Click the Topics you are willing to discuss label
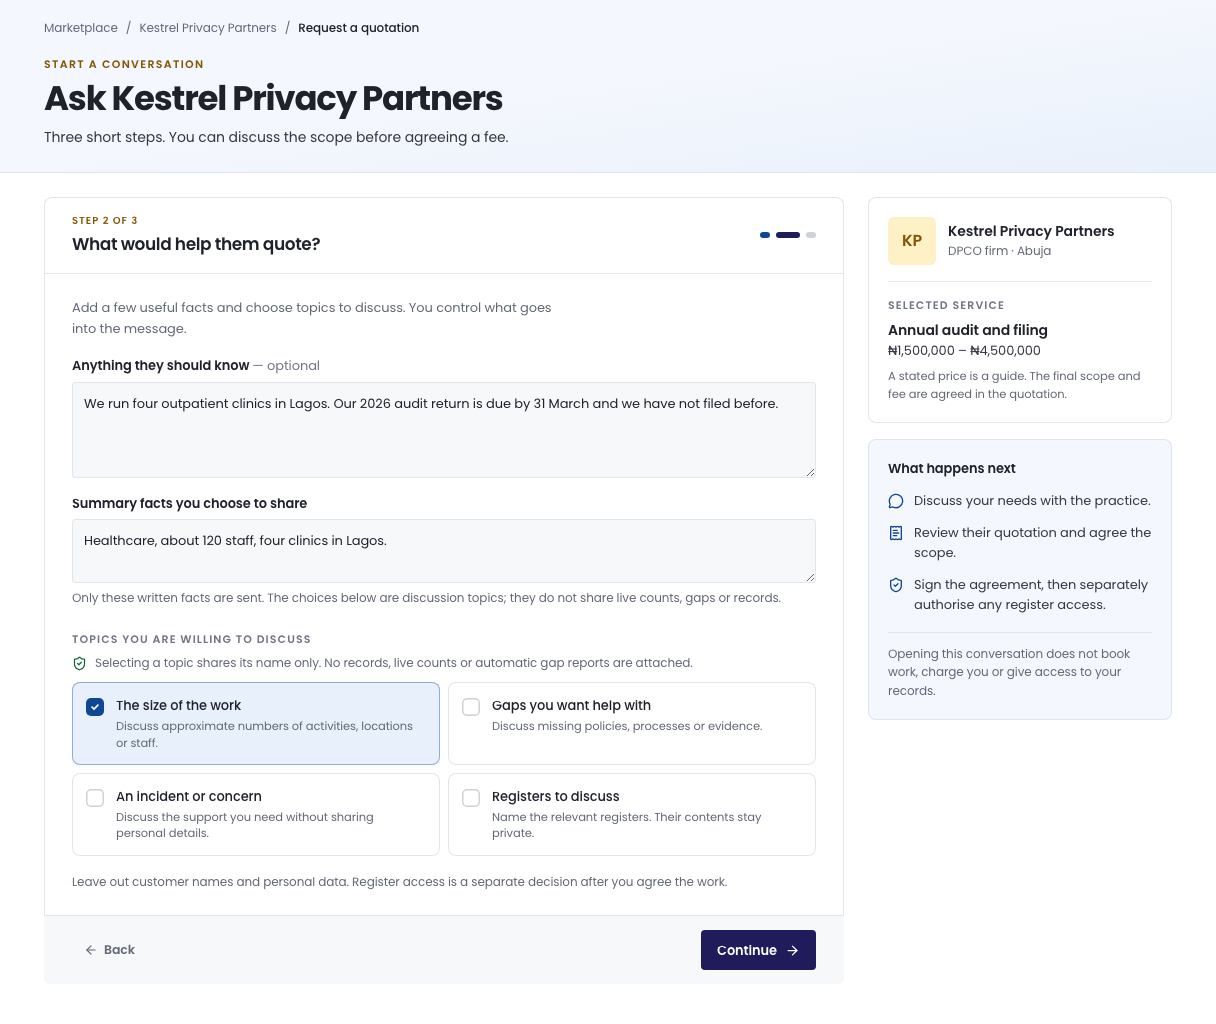 [192, 639]
